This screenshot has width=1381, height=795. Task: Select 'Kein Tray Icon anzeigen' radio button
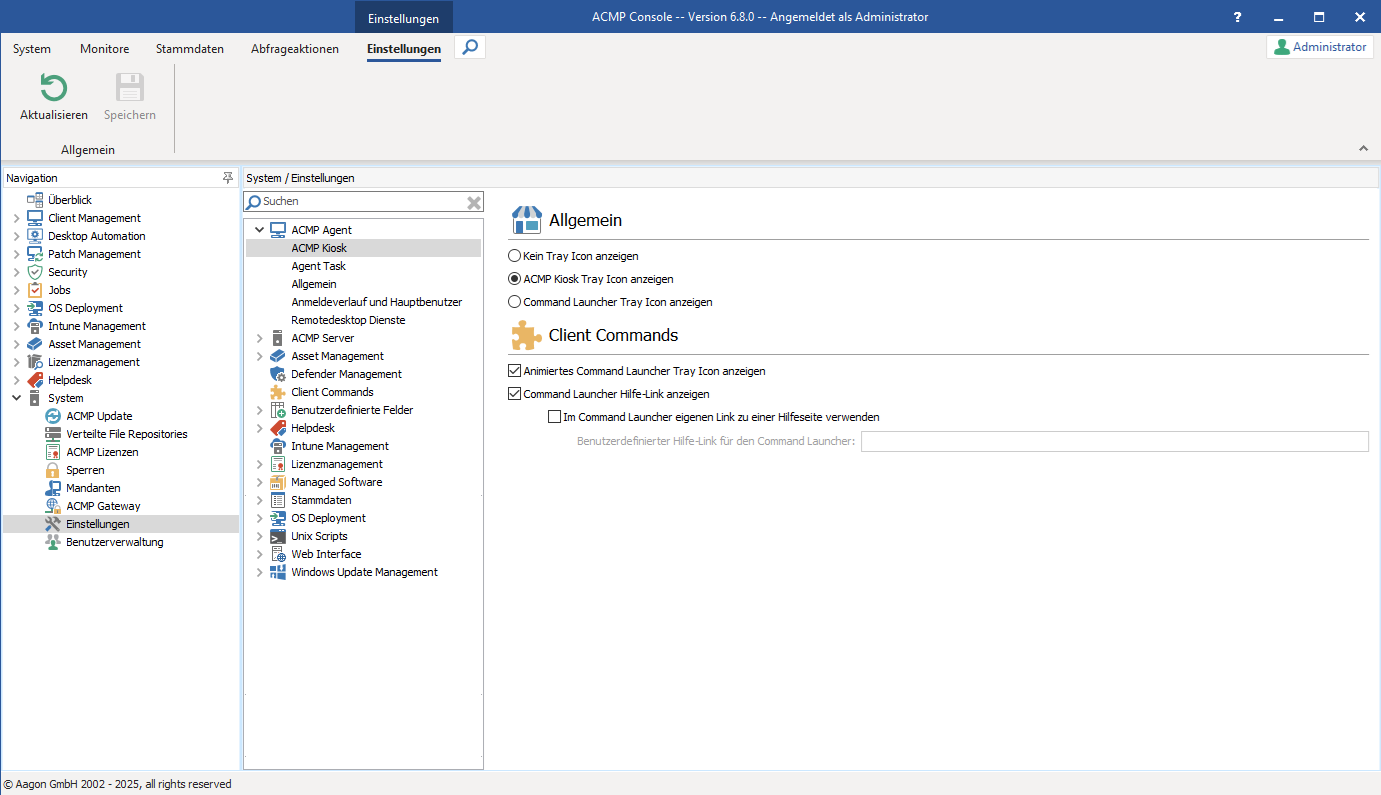point(515,256)
